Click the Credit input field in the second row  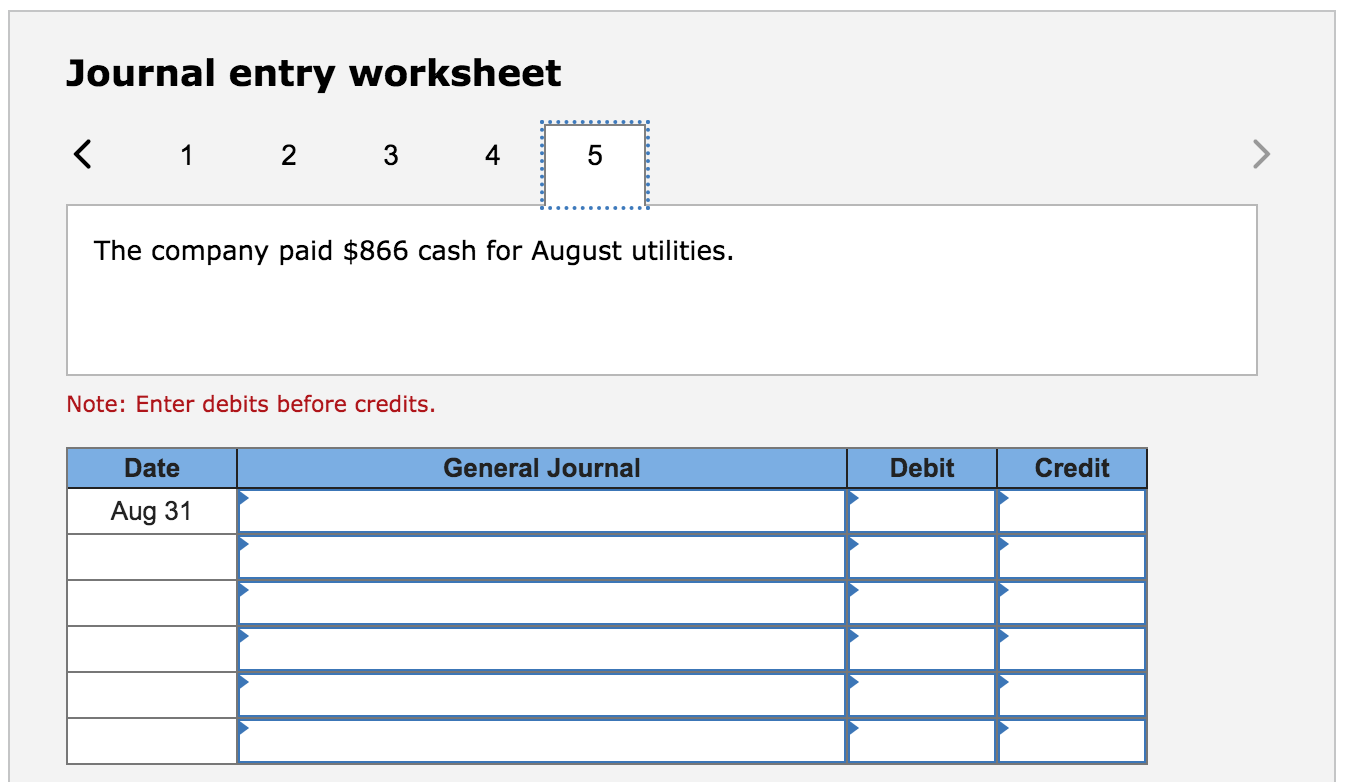click(1072, 556)
